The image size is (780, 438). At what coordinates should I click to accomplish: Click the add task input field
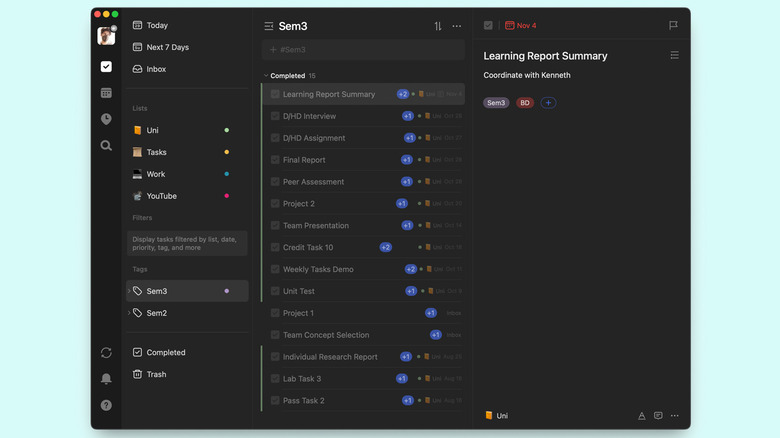pos(364,49)
